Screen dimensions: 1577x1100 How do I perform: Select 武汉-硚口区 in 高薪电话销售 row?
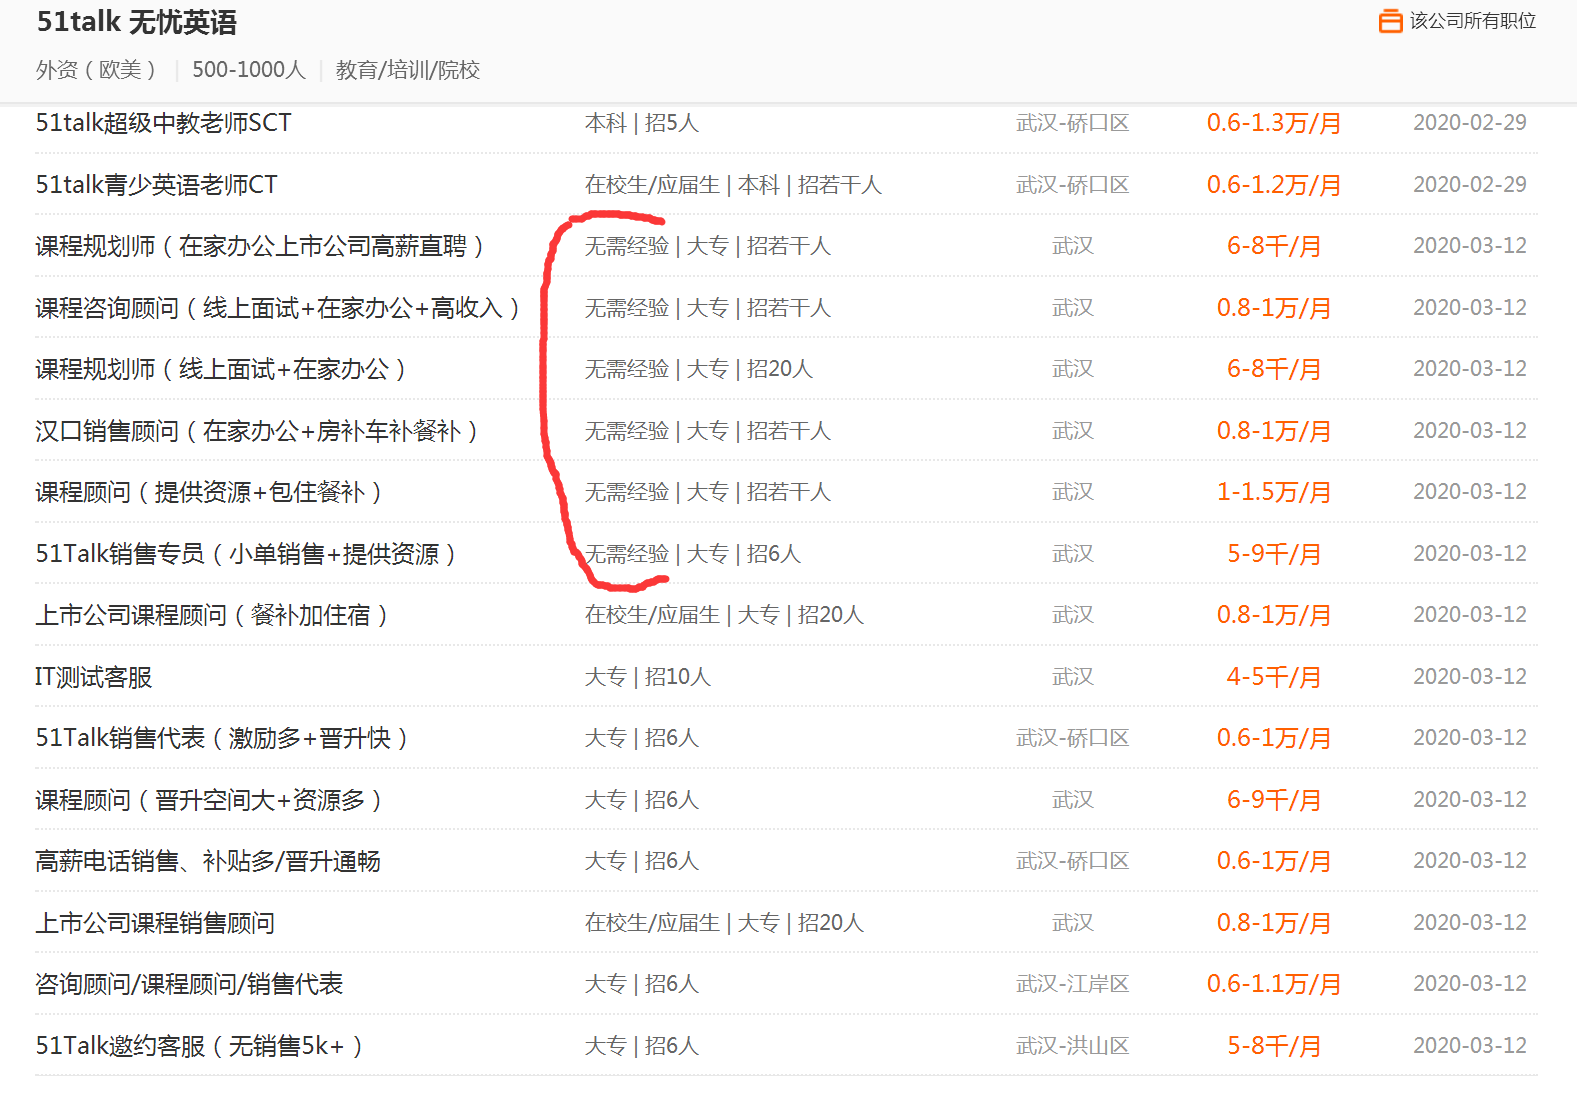coord(1073,861)
